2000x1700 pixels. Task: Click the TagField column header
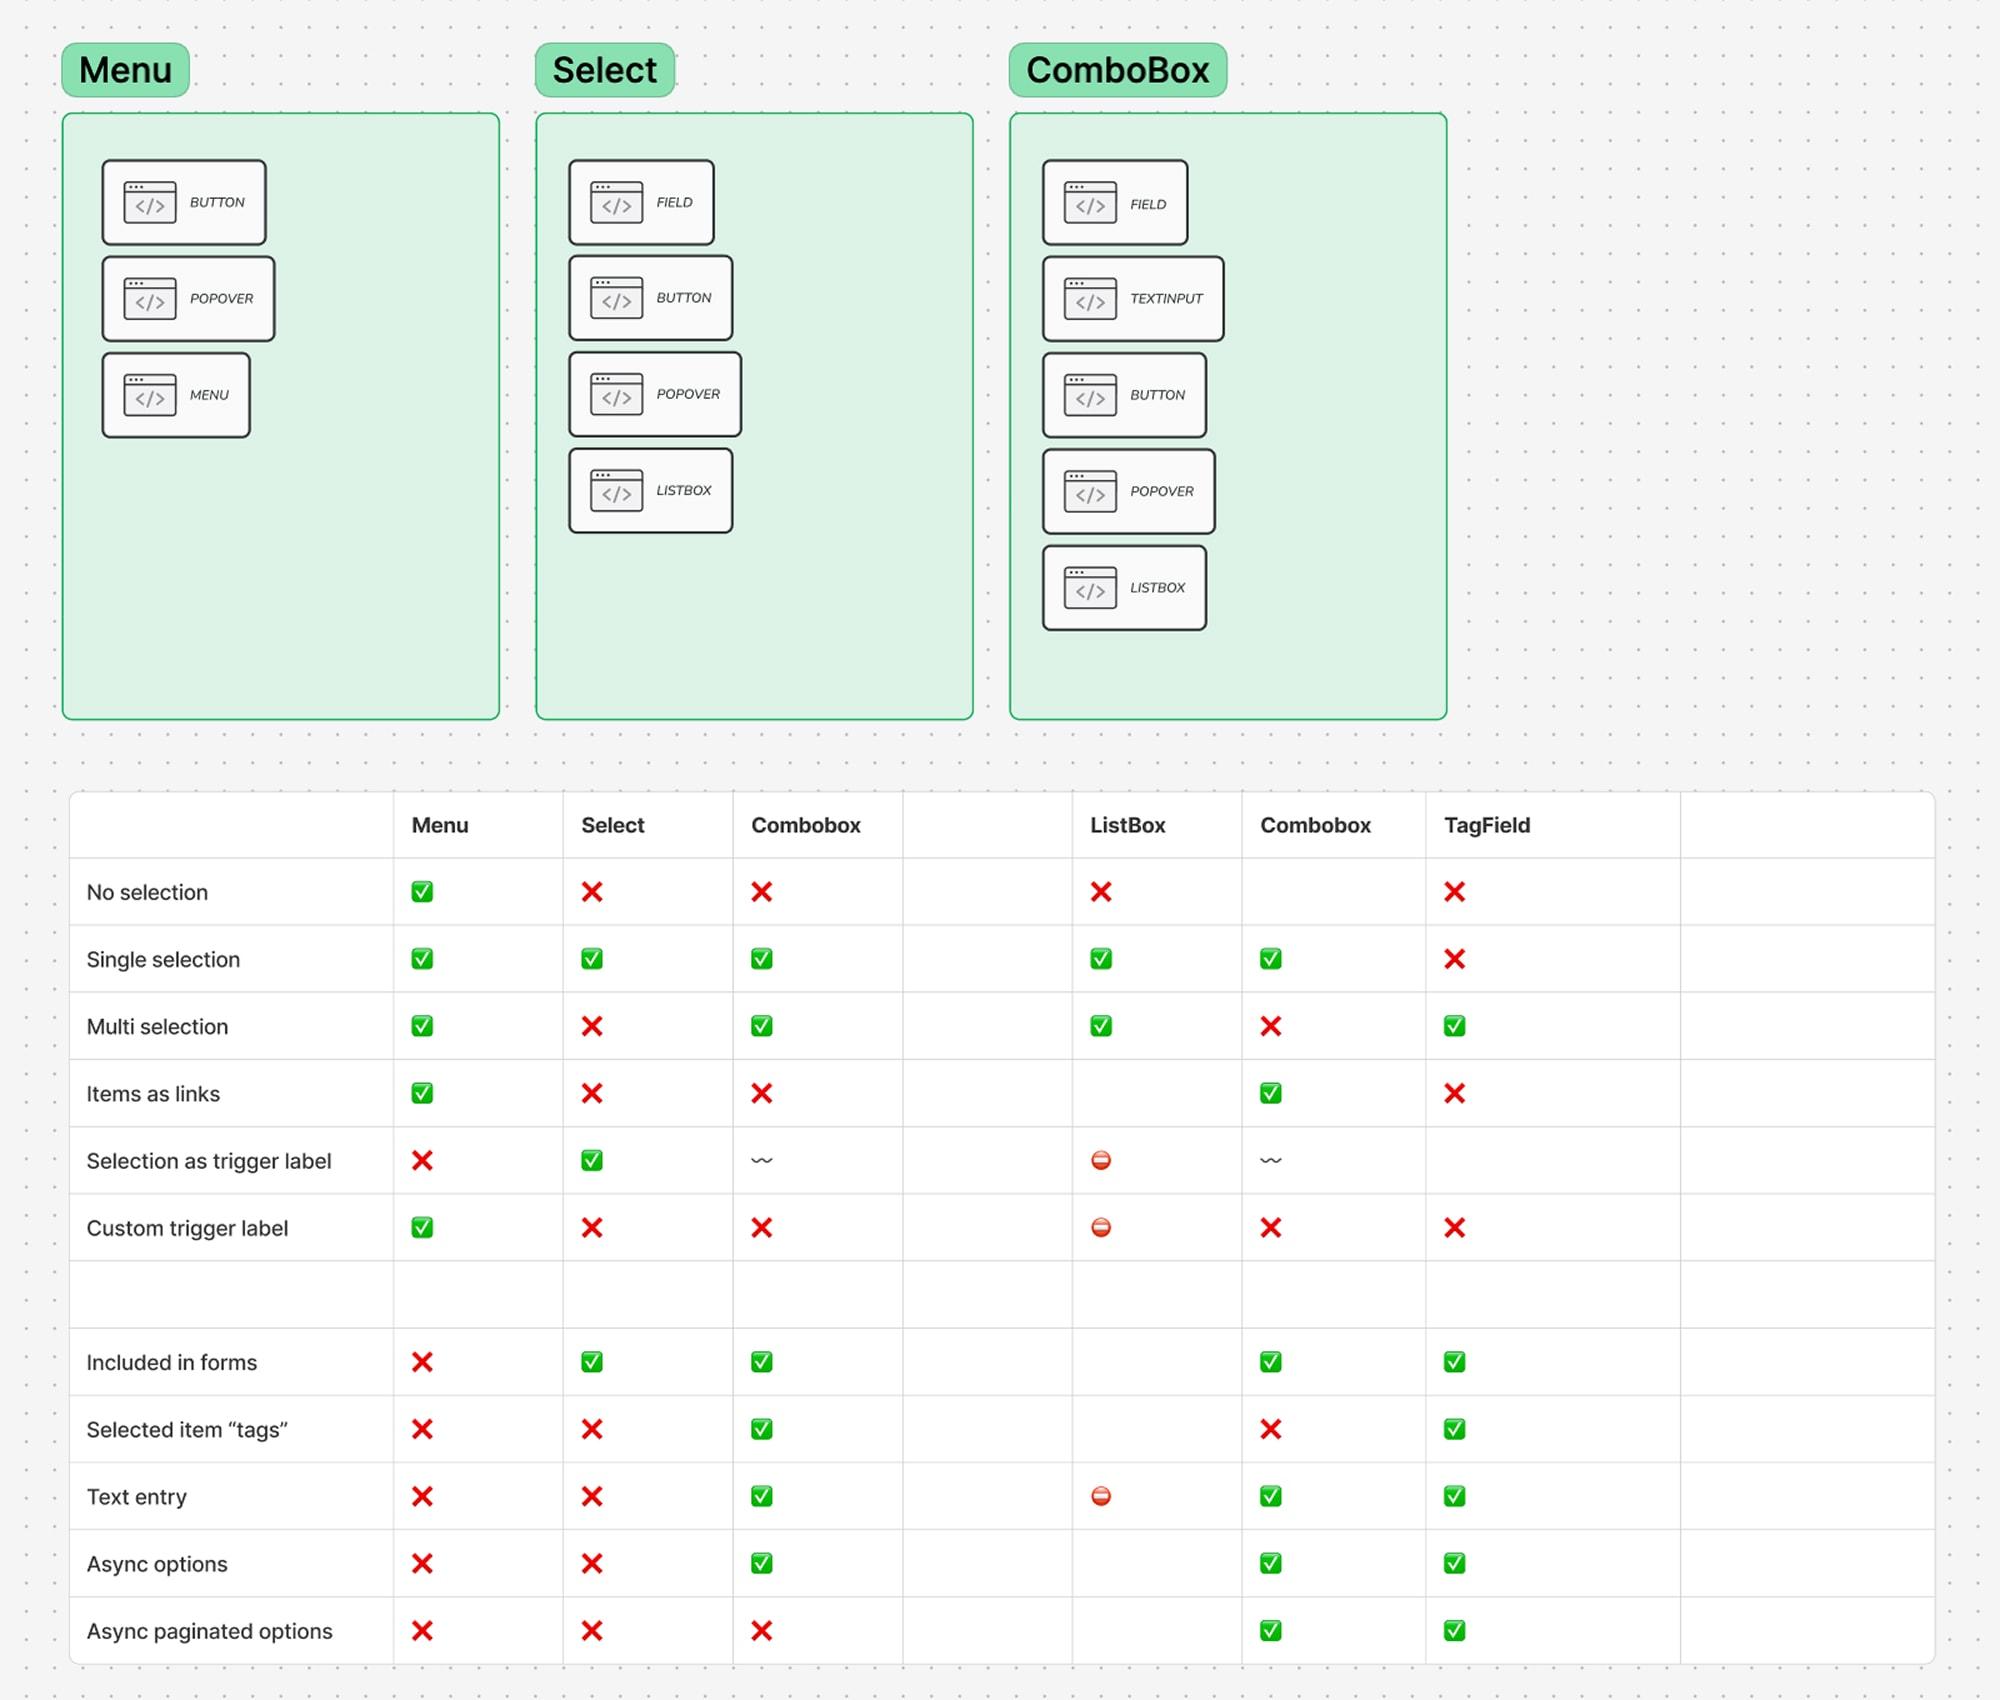pos(1486,825)
